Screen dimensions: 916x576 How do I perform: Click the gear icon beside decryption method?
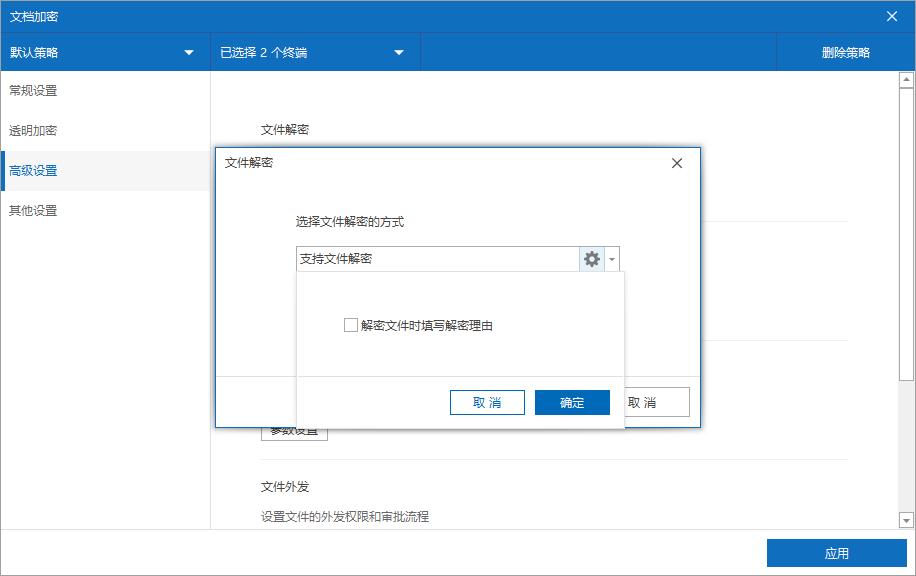[592, 259]
